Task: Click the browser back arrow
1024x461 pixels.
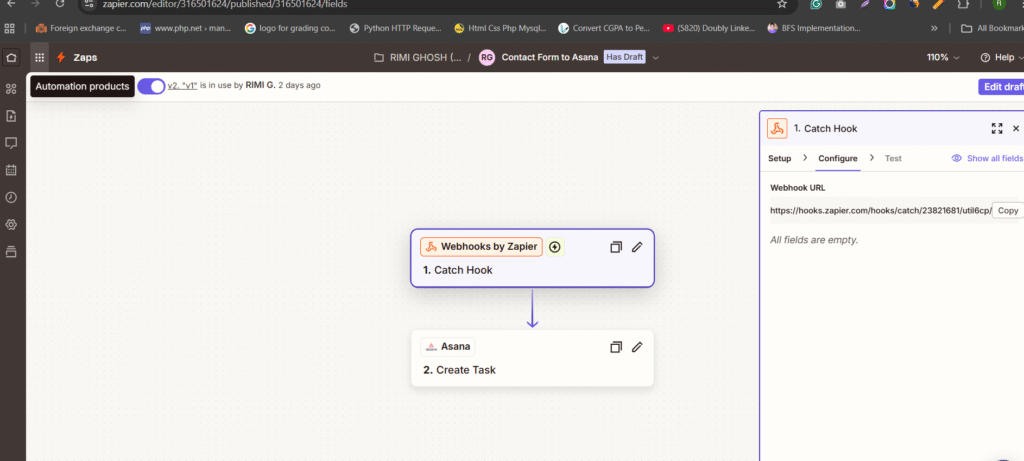Action: [10, 3]
